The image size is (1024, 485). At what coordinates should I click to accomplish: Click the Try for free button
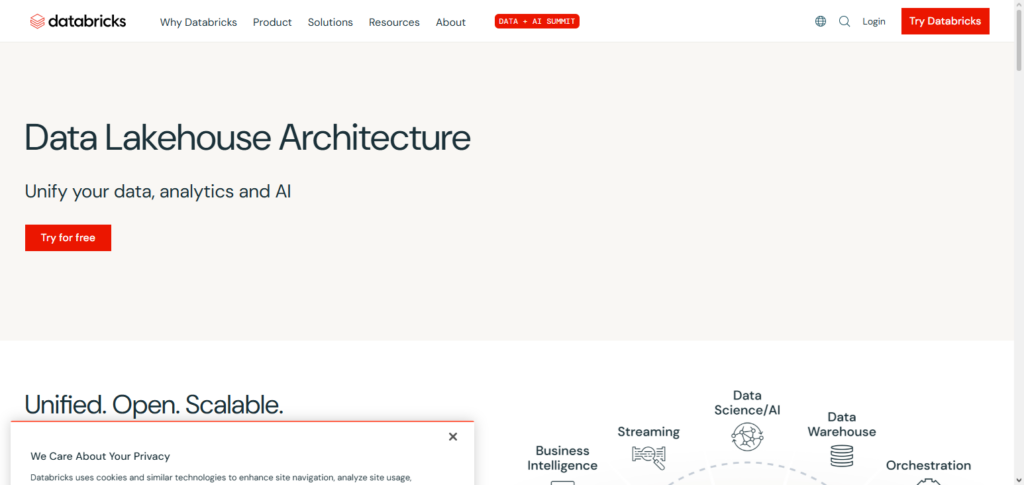coord(68,238)
